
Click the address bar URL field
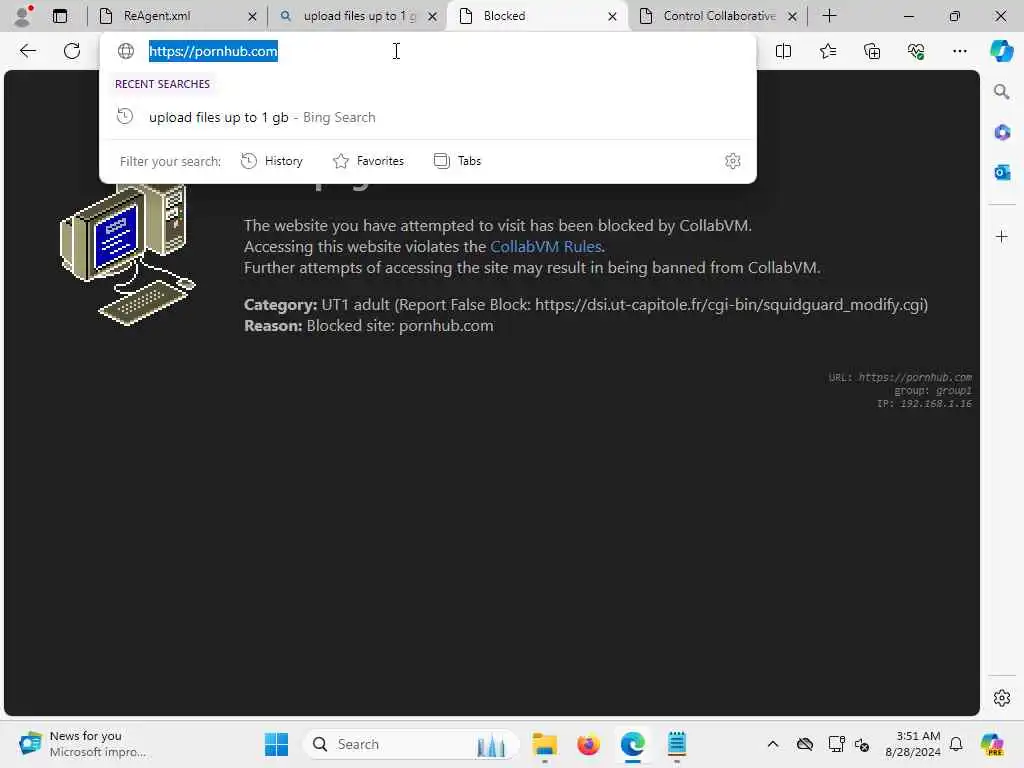pos(428,51)
